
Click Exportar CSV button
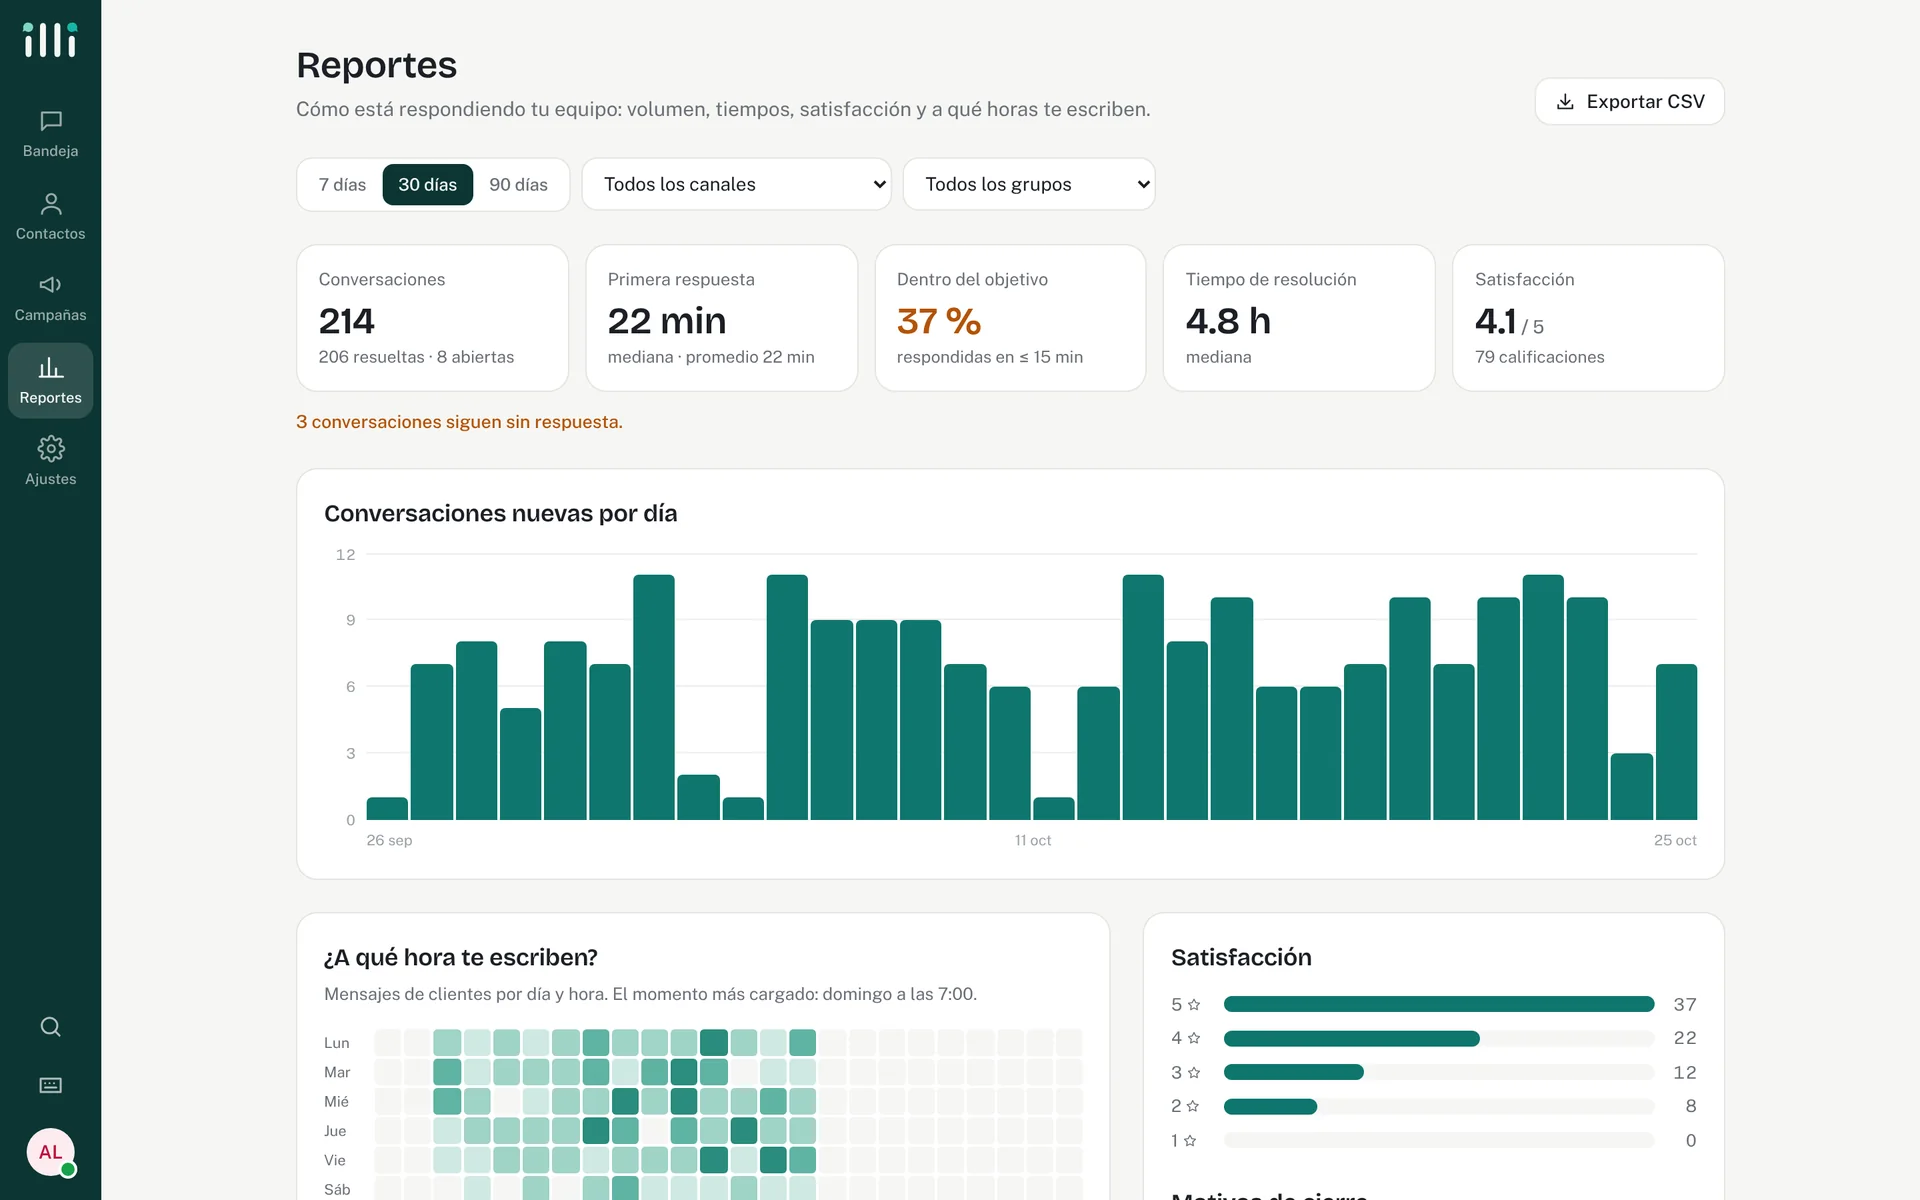pos(1629,101)
